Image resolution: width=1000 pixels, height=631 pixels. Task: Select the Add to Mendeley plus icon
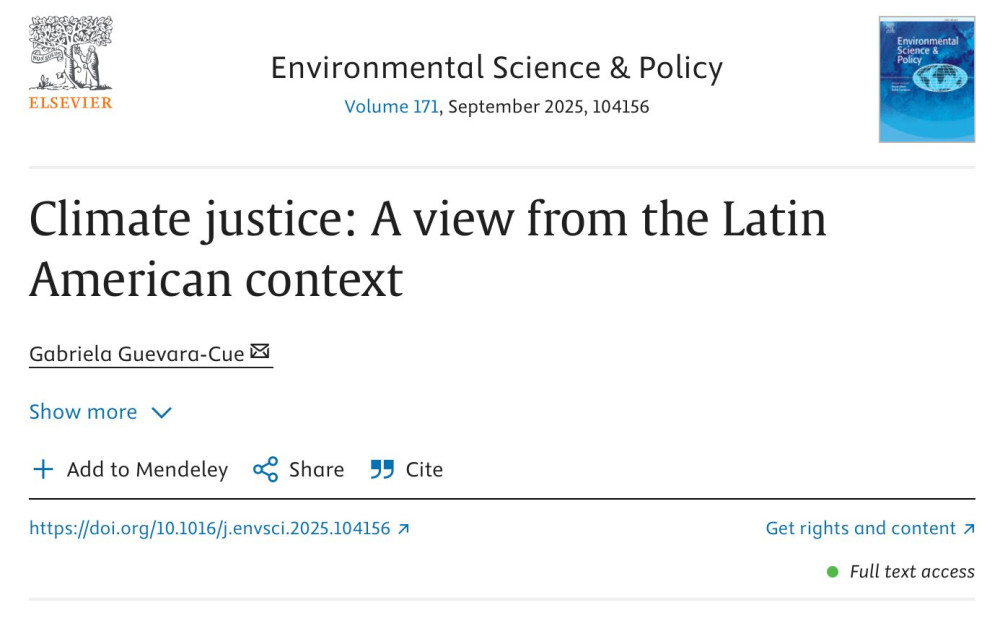coord(42,469)
